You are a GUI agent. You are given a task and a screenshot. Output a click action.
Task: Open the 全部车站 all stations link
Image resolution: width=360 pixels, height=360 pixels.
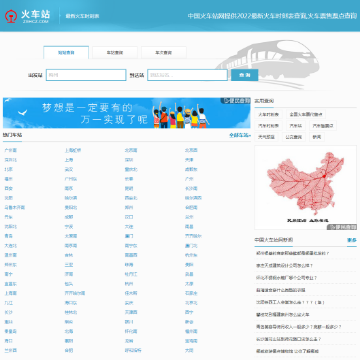240,135
